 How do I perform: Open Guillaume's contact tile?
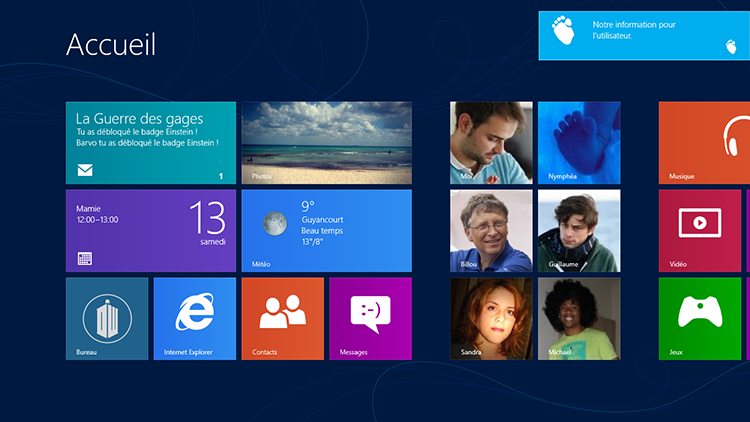pyautogui.click(x=578, y=230)
